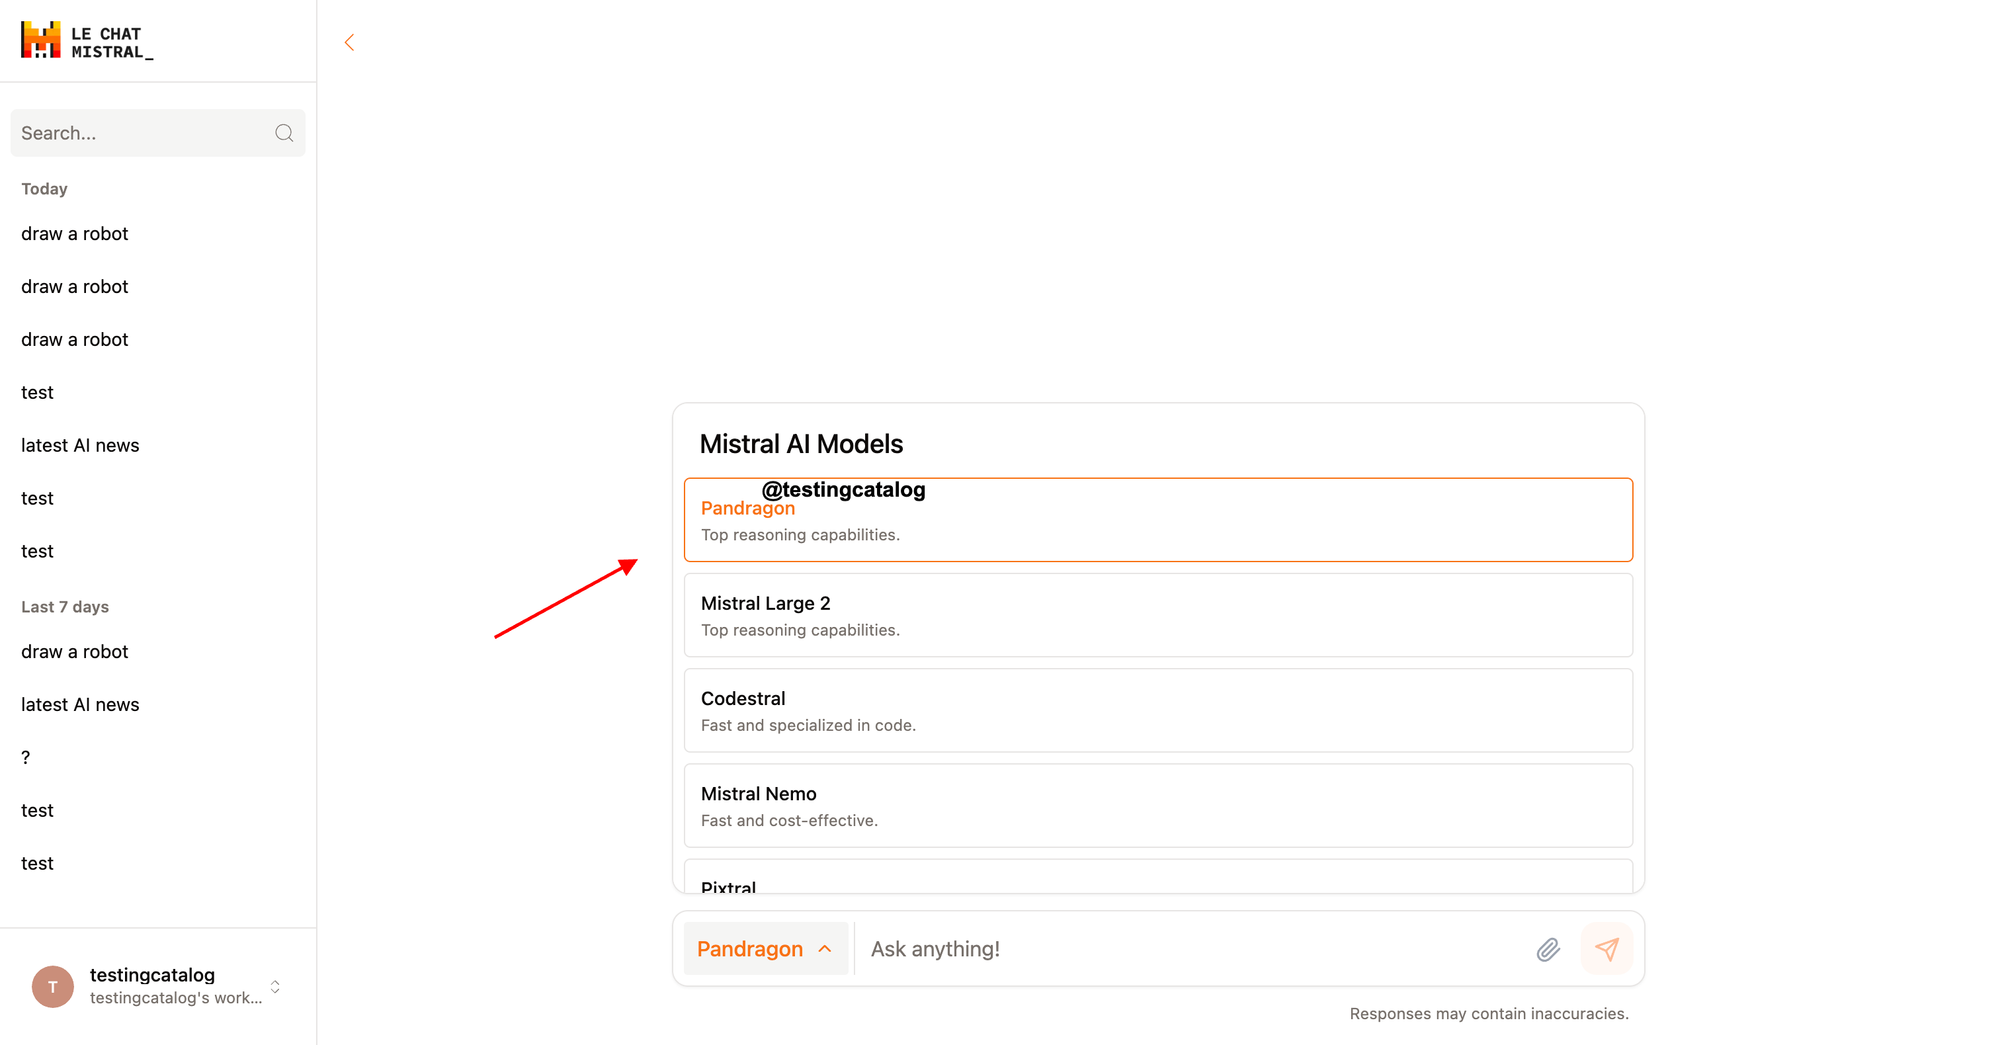Select the partially visible Pixtral model
The height and width of the screenshot is (1045, 2000).
[x=1158, y=877]
